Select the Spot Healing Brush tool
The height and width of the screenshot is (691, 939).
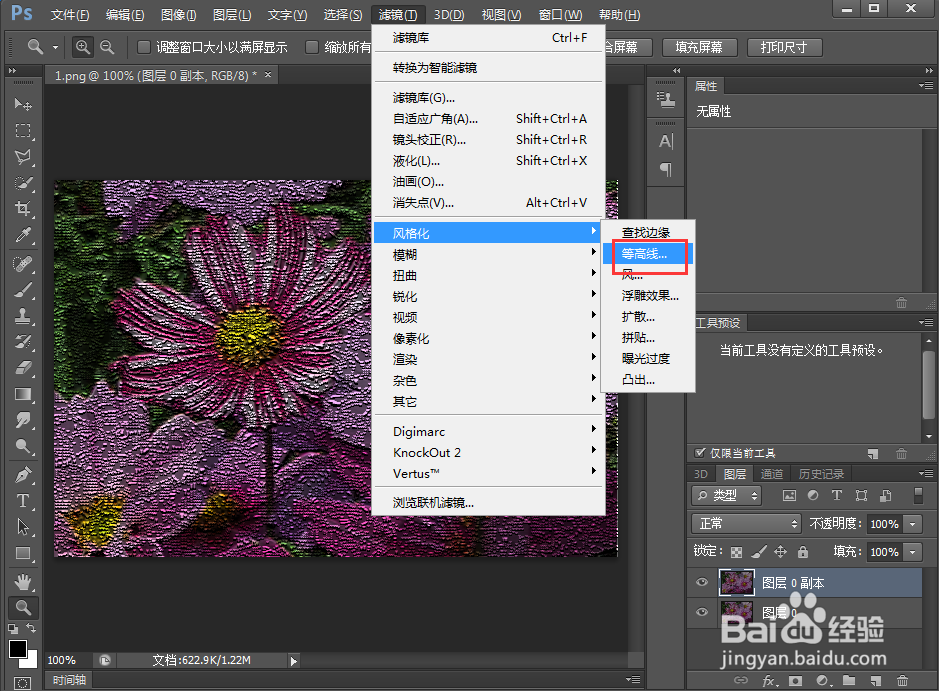point(23,263)
